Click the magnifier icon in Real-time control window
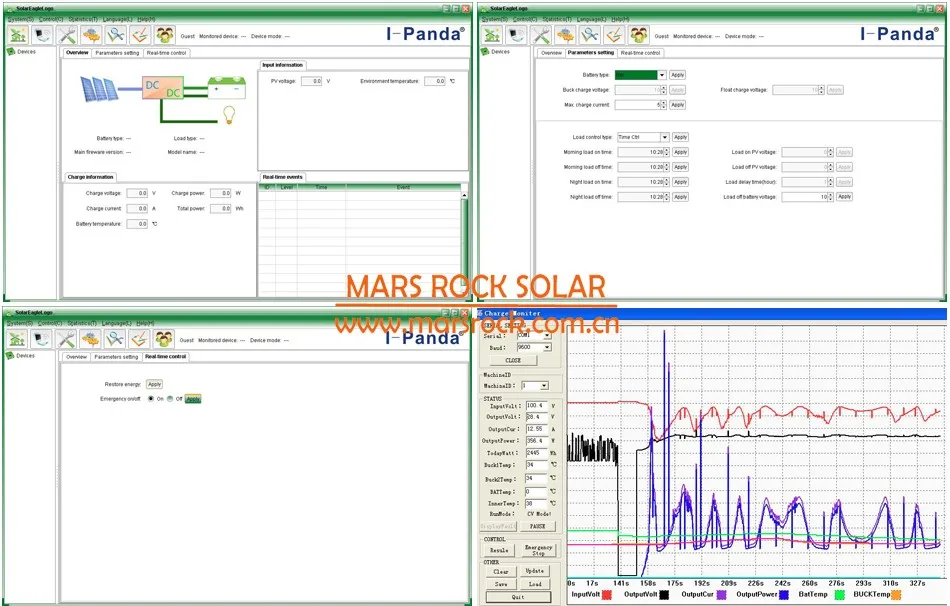Viewport: 950px width, 606px height. pyautogui.click(x=115, y=339)
